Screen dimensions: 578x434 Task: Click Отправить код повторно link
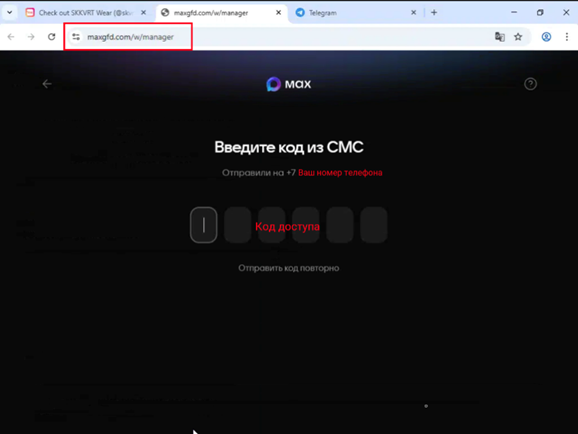click(x=289, y=268)
